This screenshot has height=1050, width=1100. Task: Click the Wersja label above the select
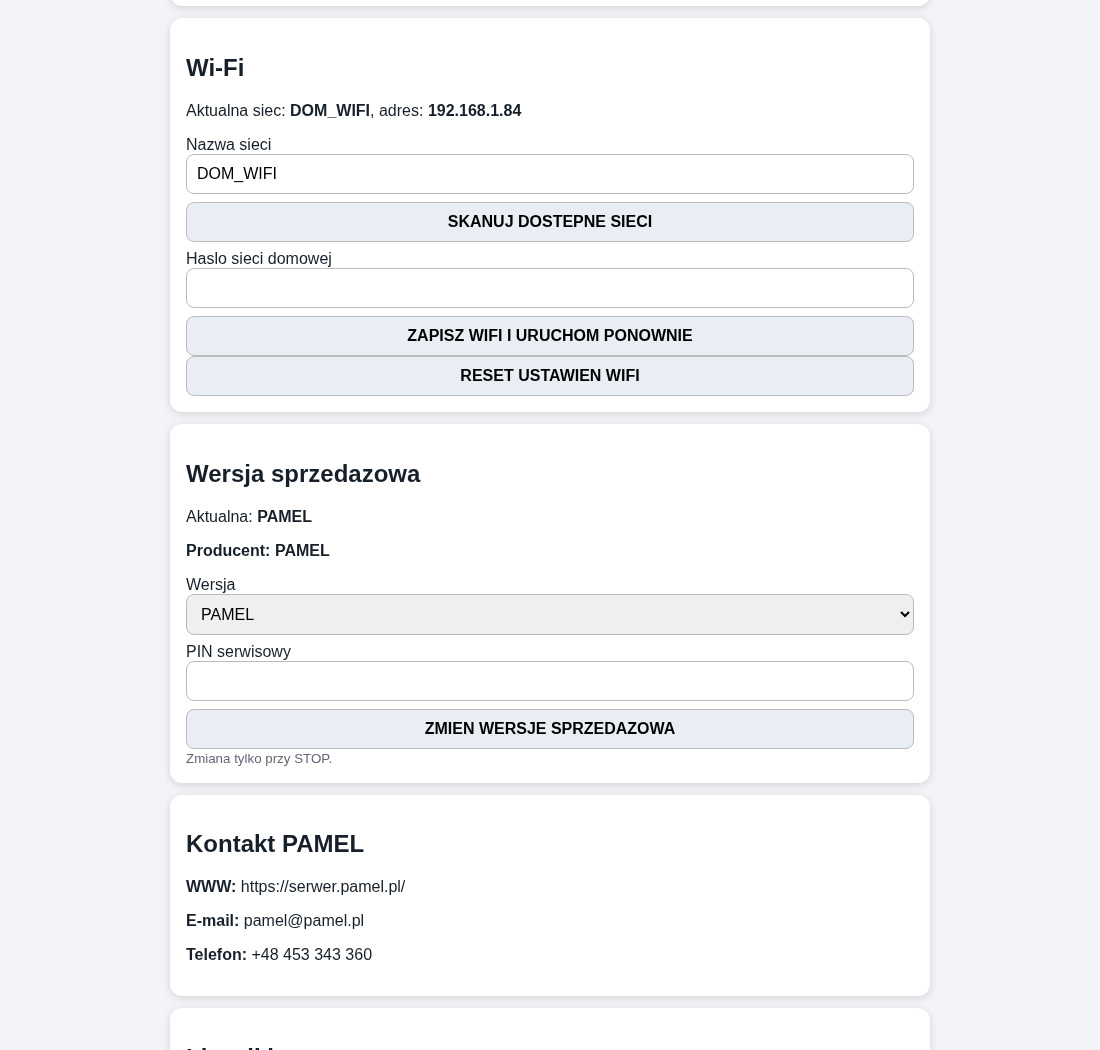point(210,584)
